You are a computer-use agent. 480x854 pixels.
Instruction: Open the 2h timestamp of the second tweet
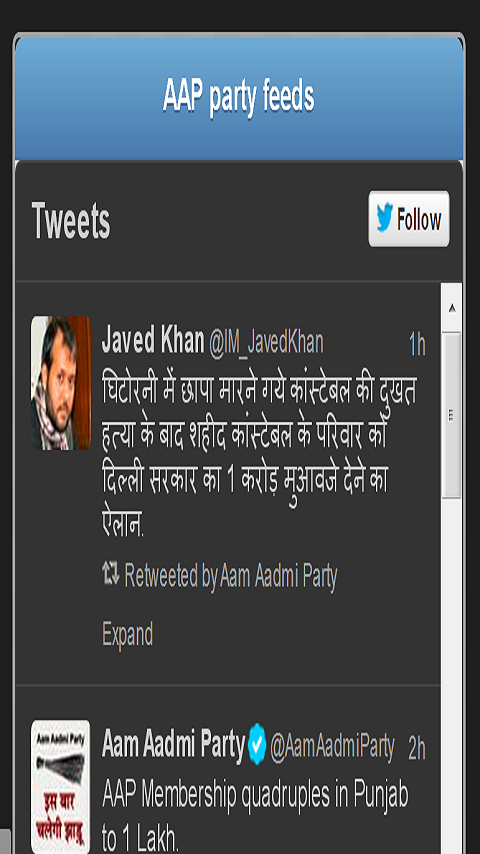(417, 749)
